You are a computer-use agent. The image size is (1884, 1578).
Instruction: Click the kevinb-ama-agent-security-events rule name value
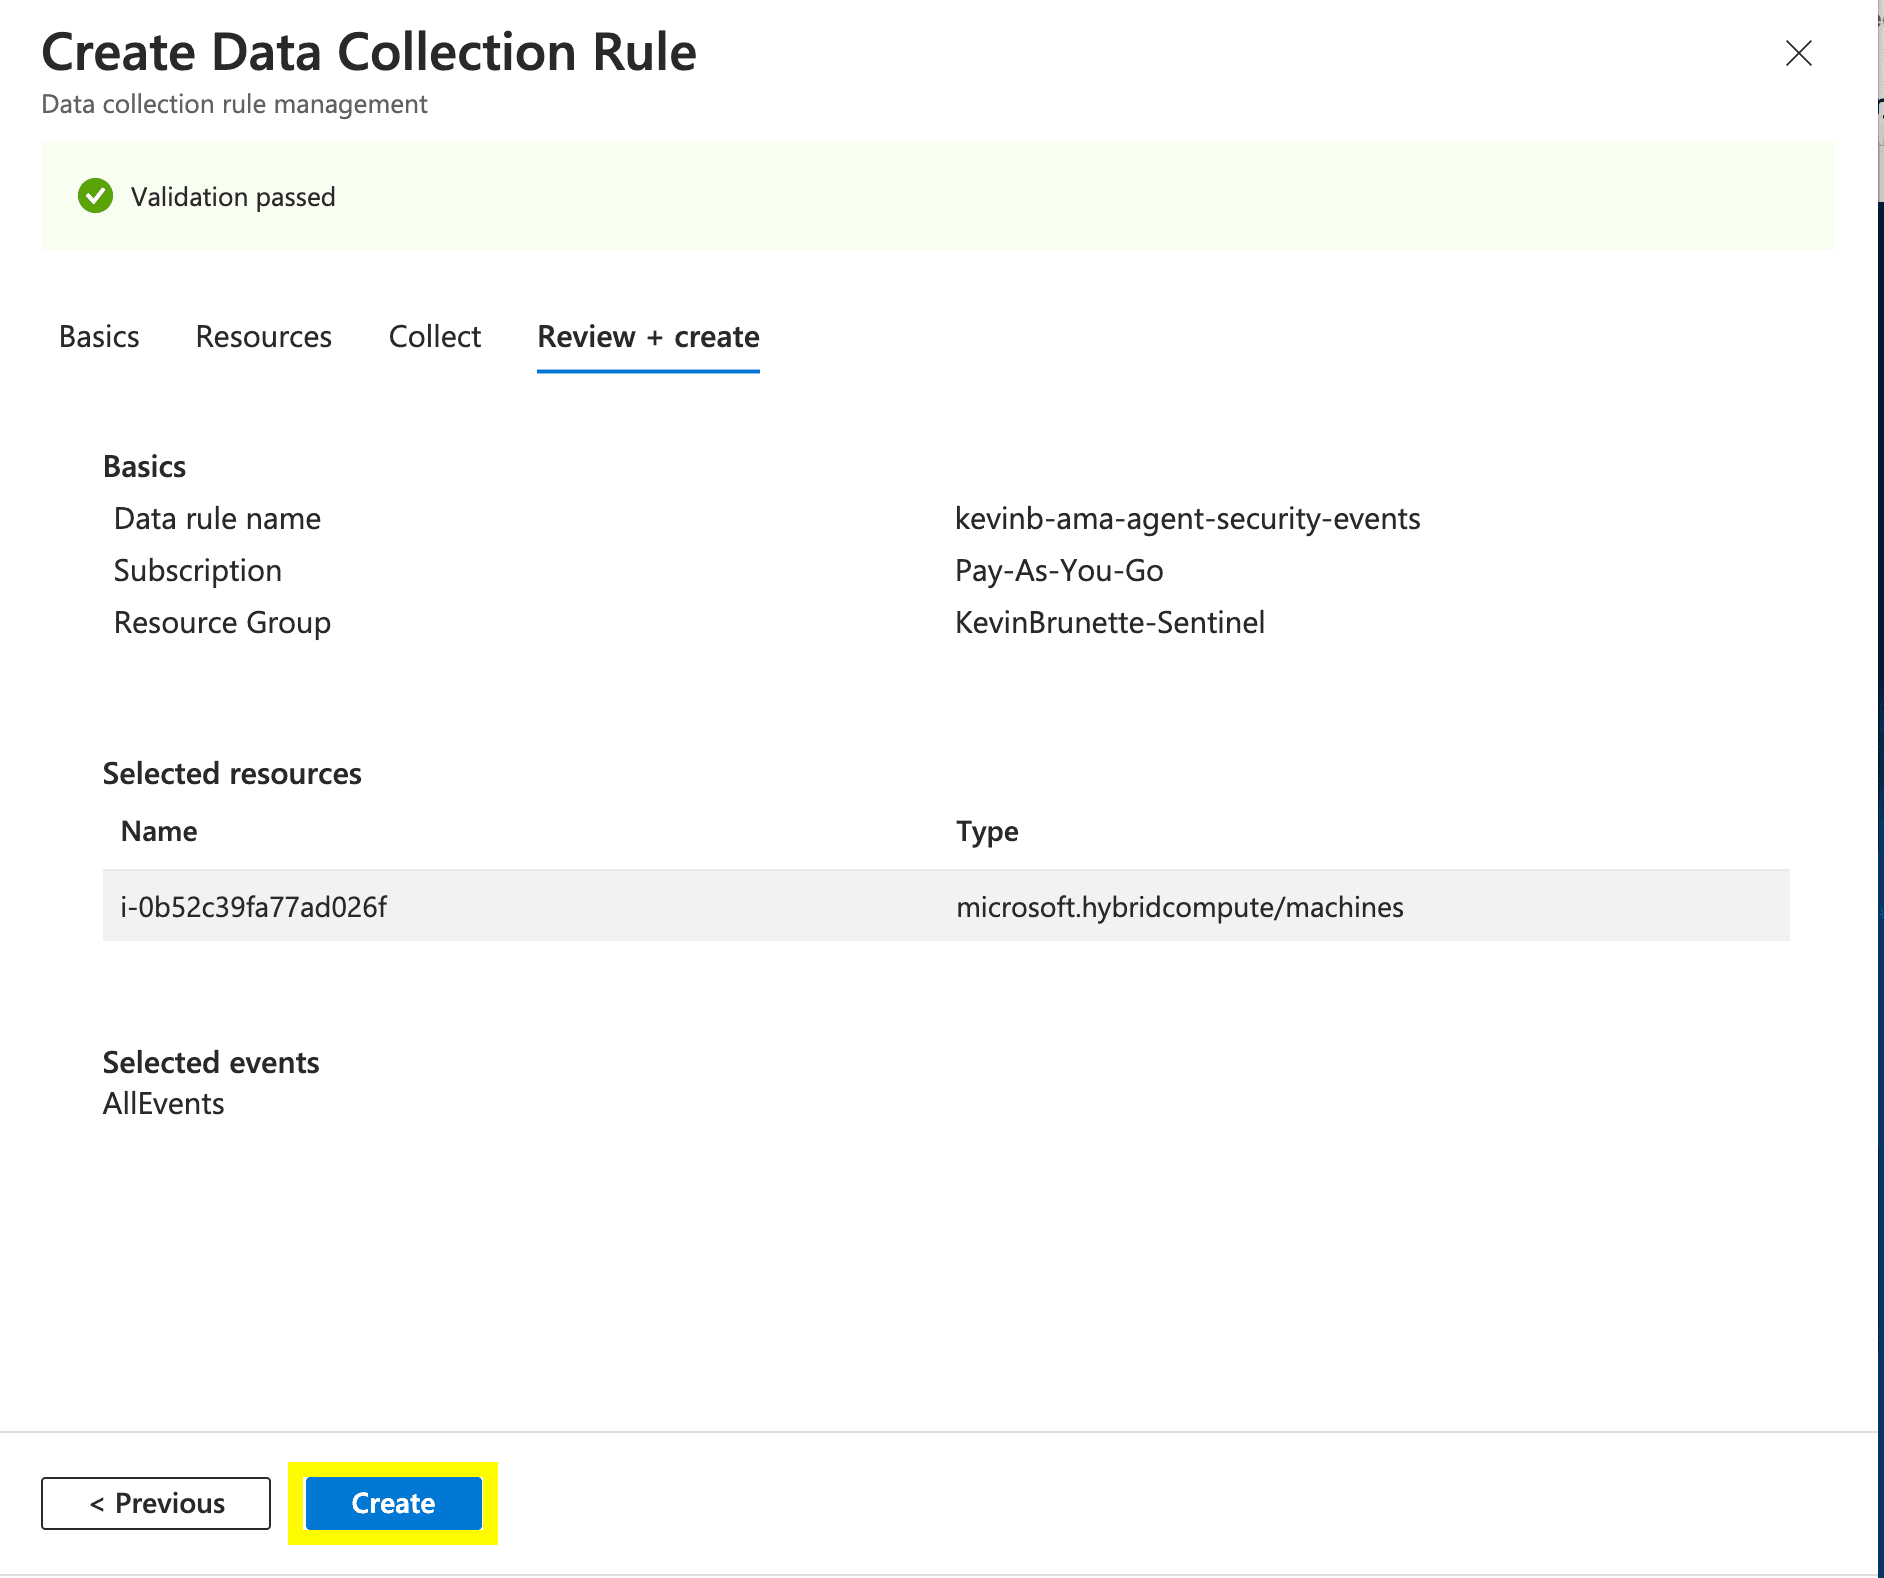pyautogui.click(x=1187, y=519)
